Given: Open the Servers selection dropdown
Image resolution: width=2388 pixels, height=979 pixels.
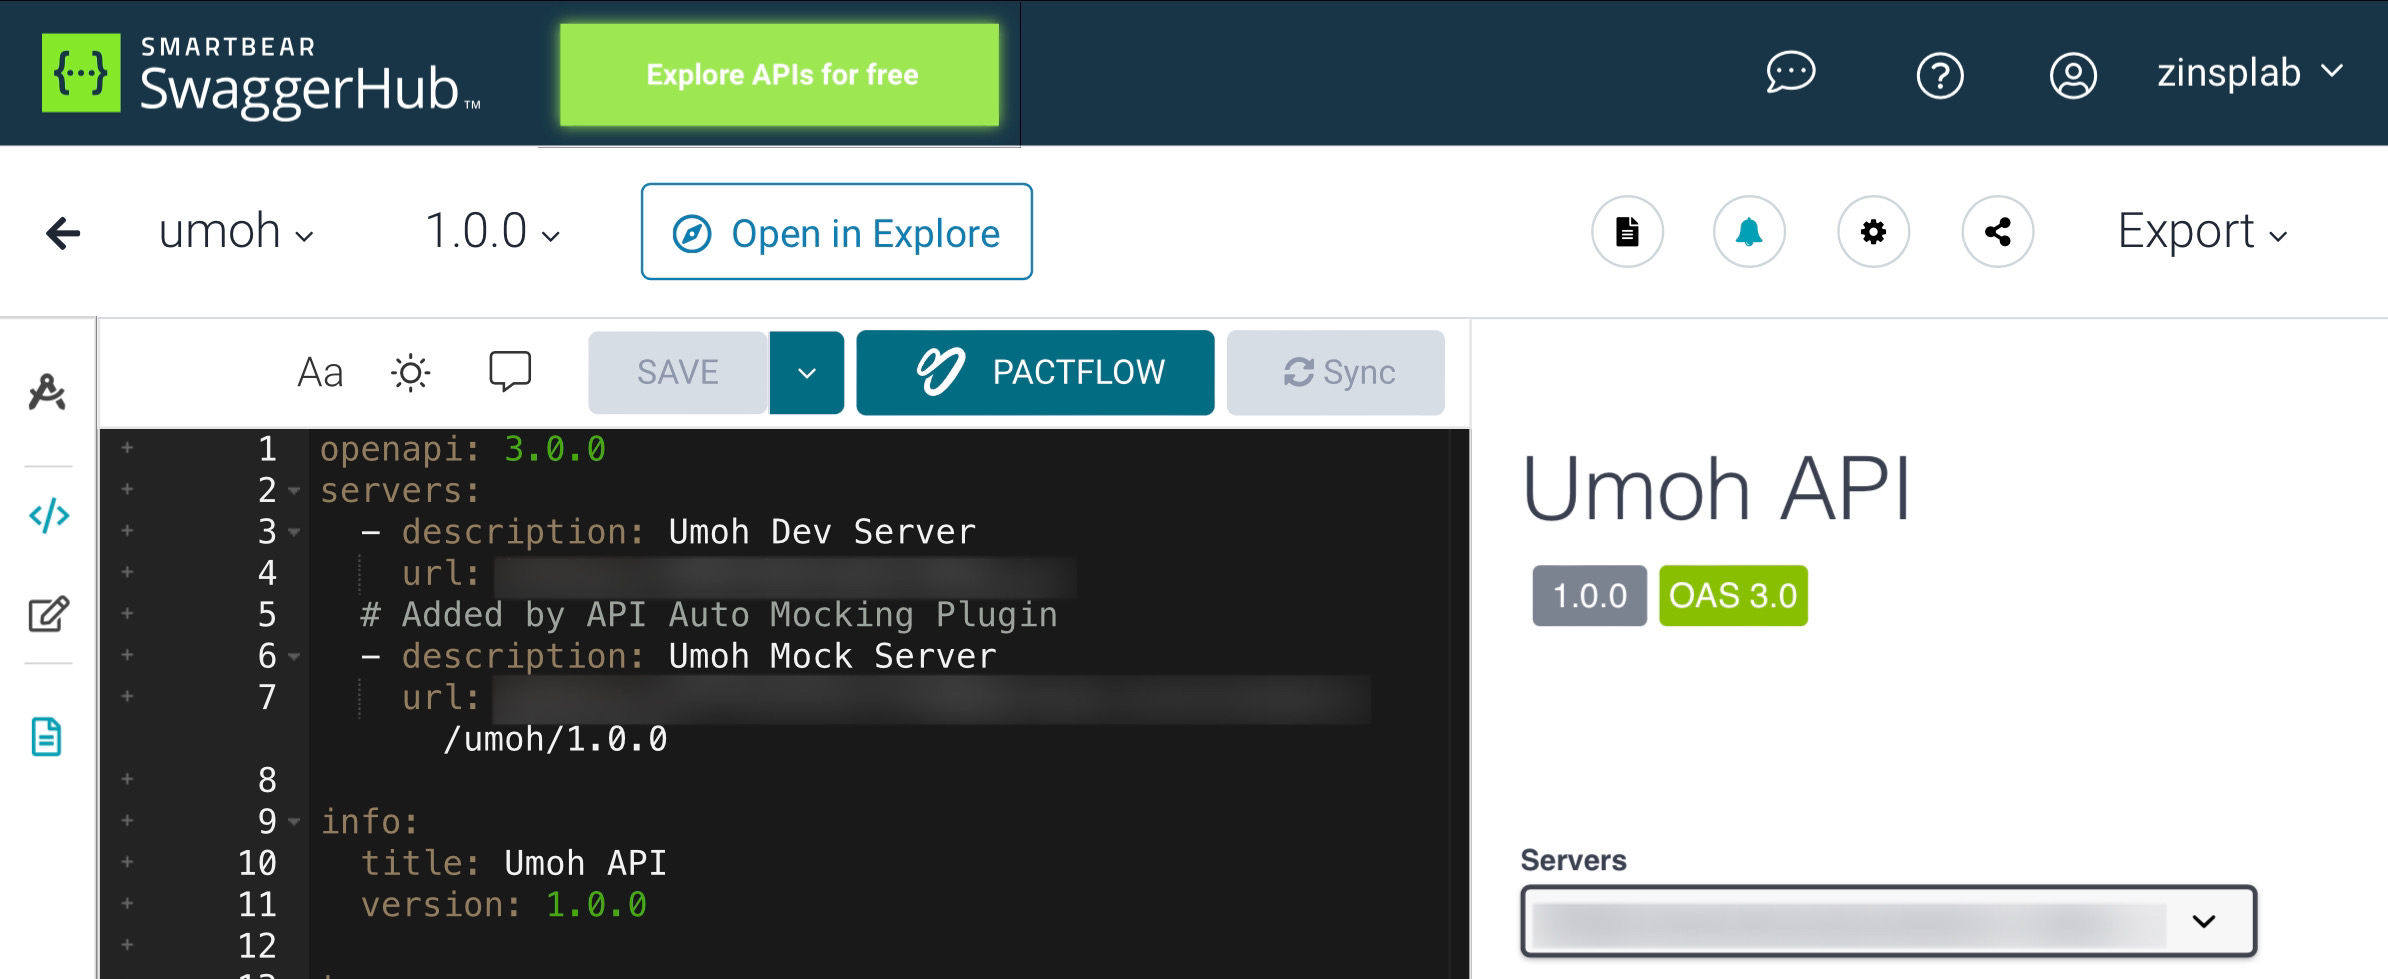Looking at the screenshot, I should click(1888, 921).
